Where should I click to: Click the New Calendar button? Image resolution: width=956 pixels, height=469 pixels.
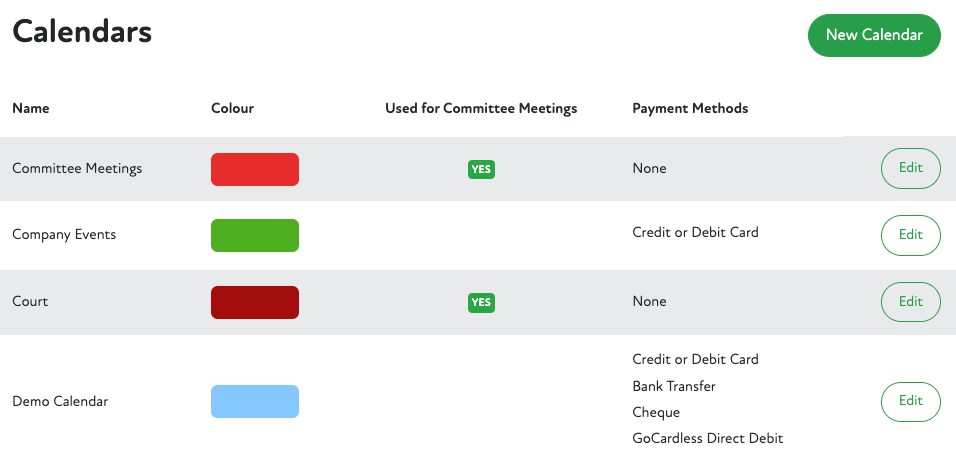(874, 35)
